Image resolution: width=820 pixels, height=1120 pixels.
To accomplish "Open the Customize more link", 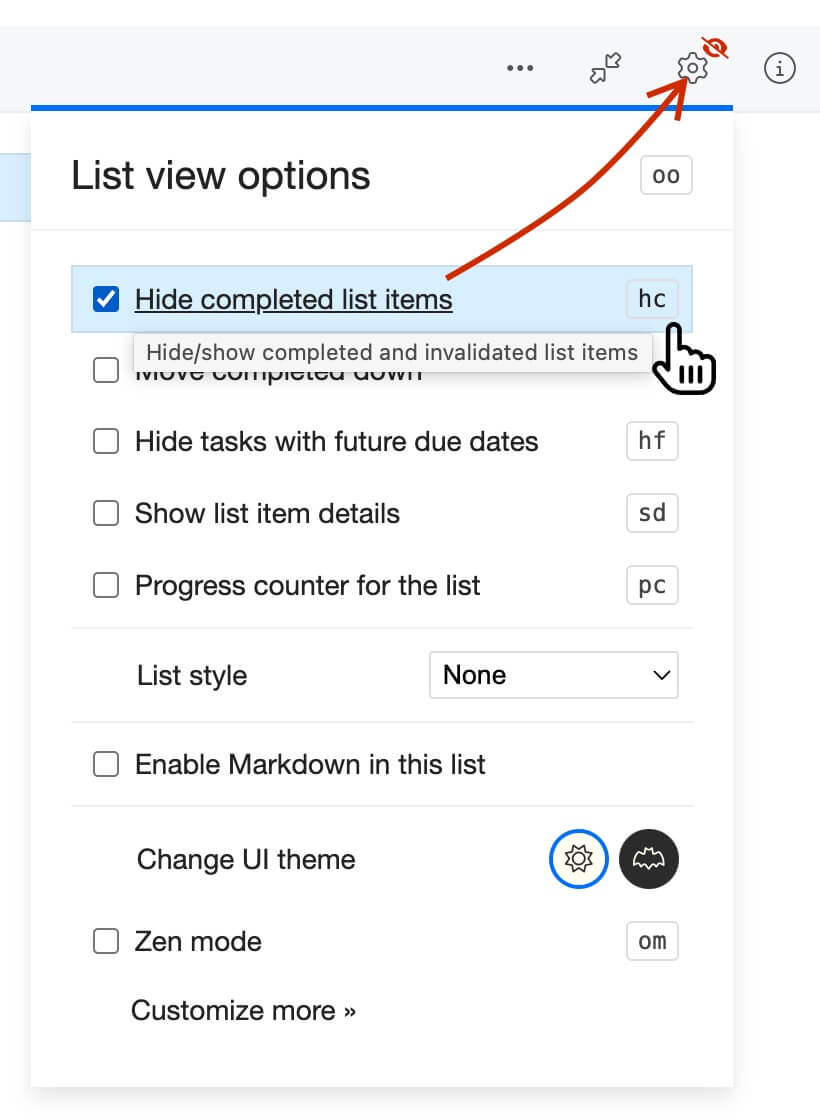I will coord(243,1010).
